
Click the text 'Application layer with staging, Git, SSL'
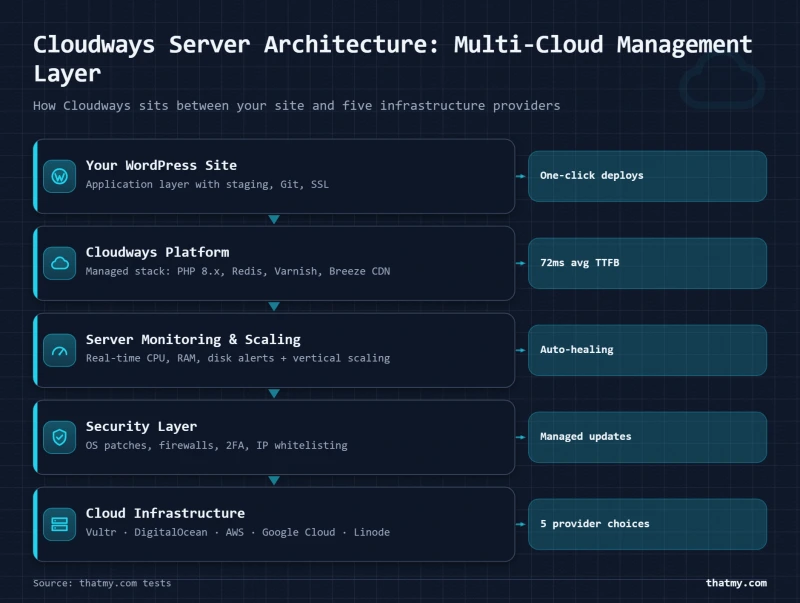207,184
